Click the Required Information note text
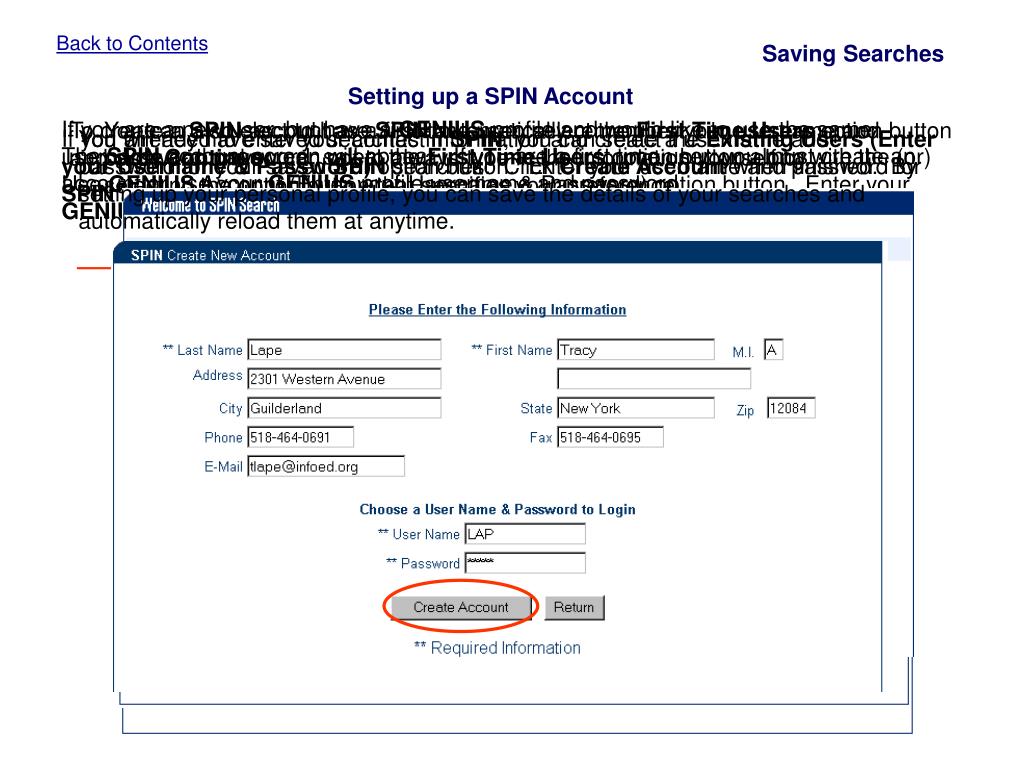This screenshot has height=768, width=1024. (498, 648)
